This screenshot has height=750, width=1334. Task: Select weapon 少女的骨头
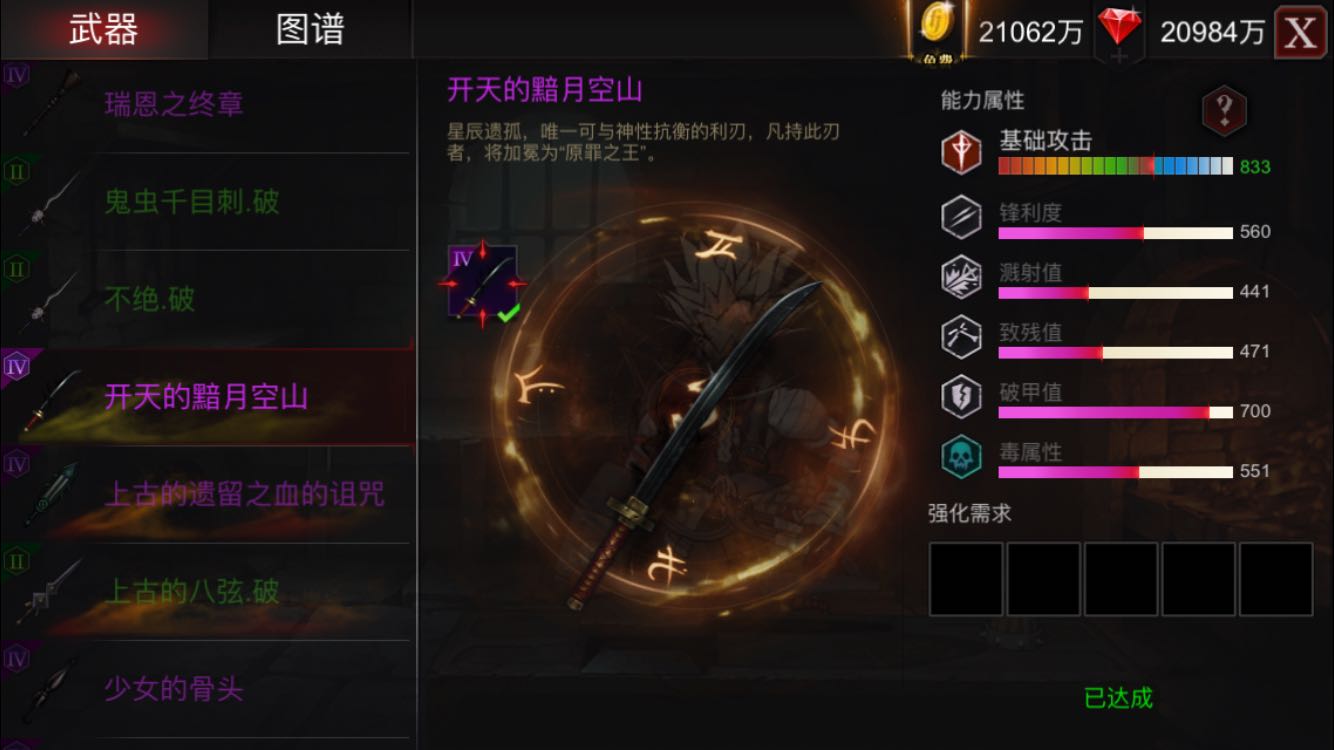pyautogui.click(x=205, y=689)
